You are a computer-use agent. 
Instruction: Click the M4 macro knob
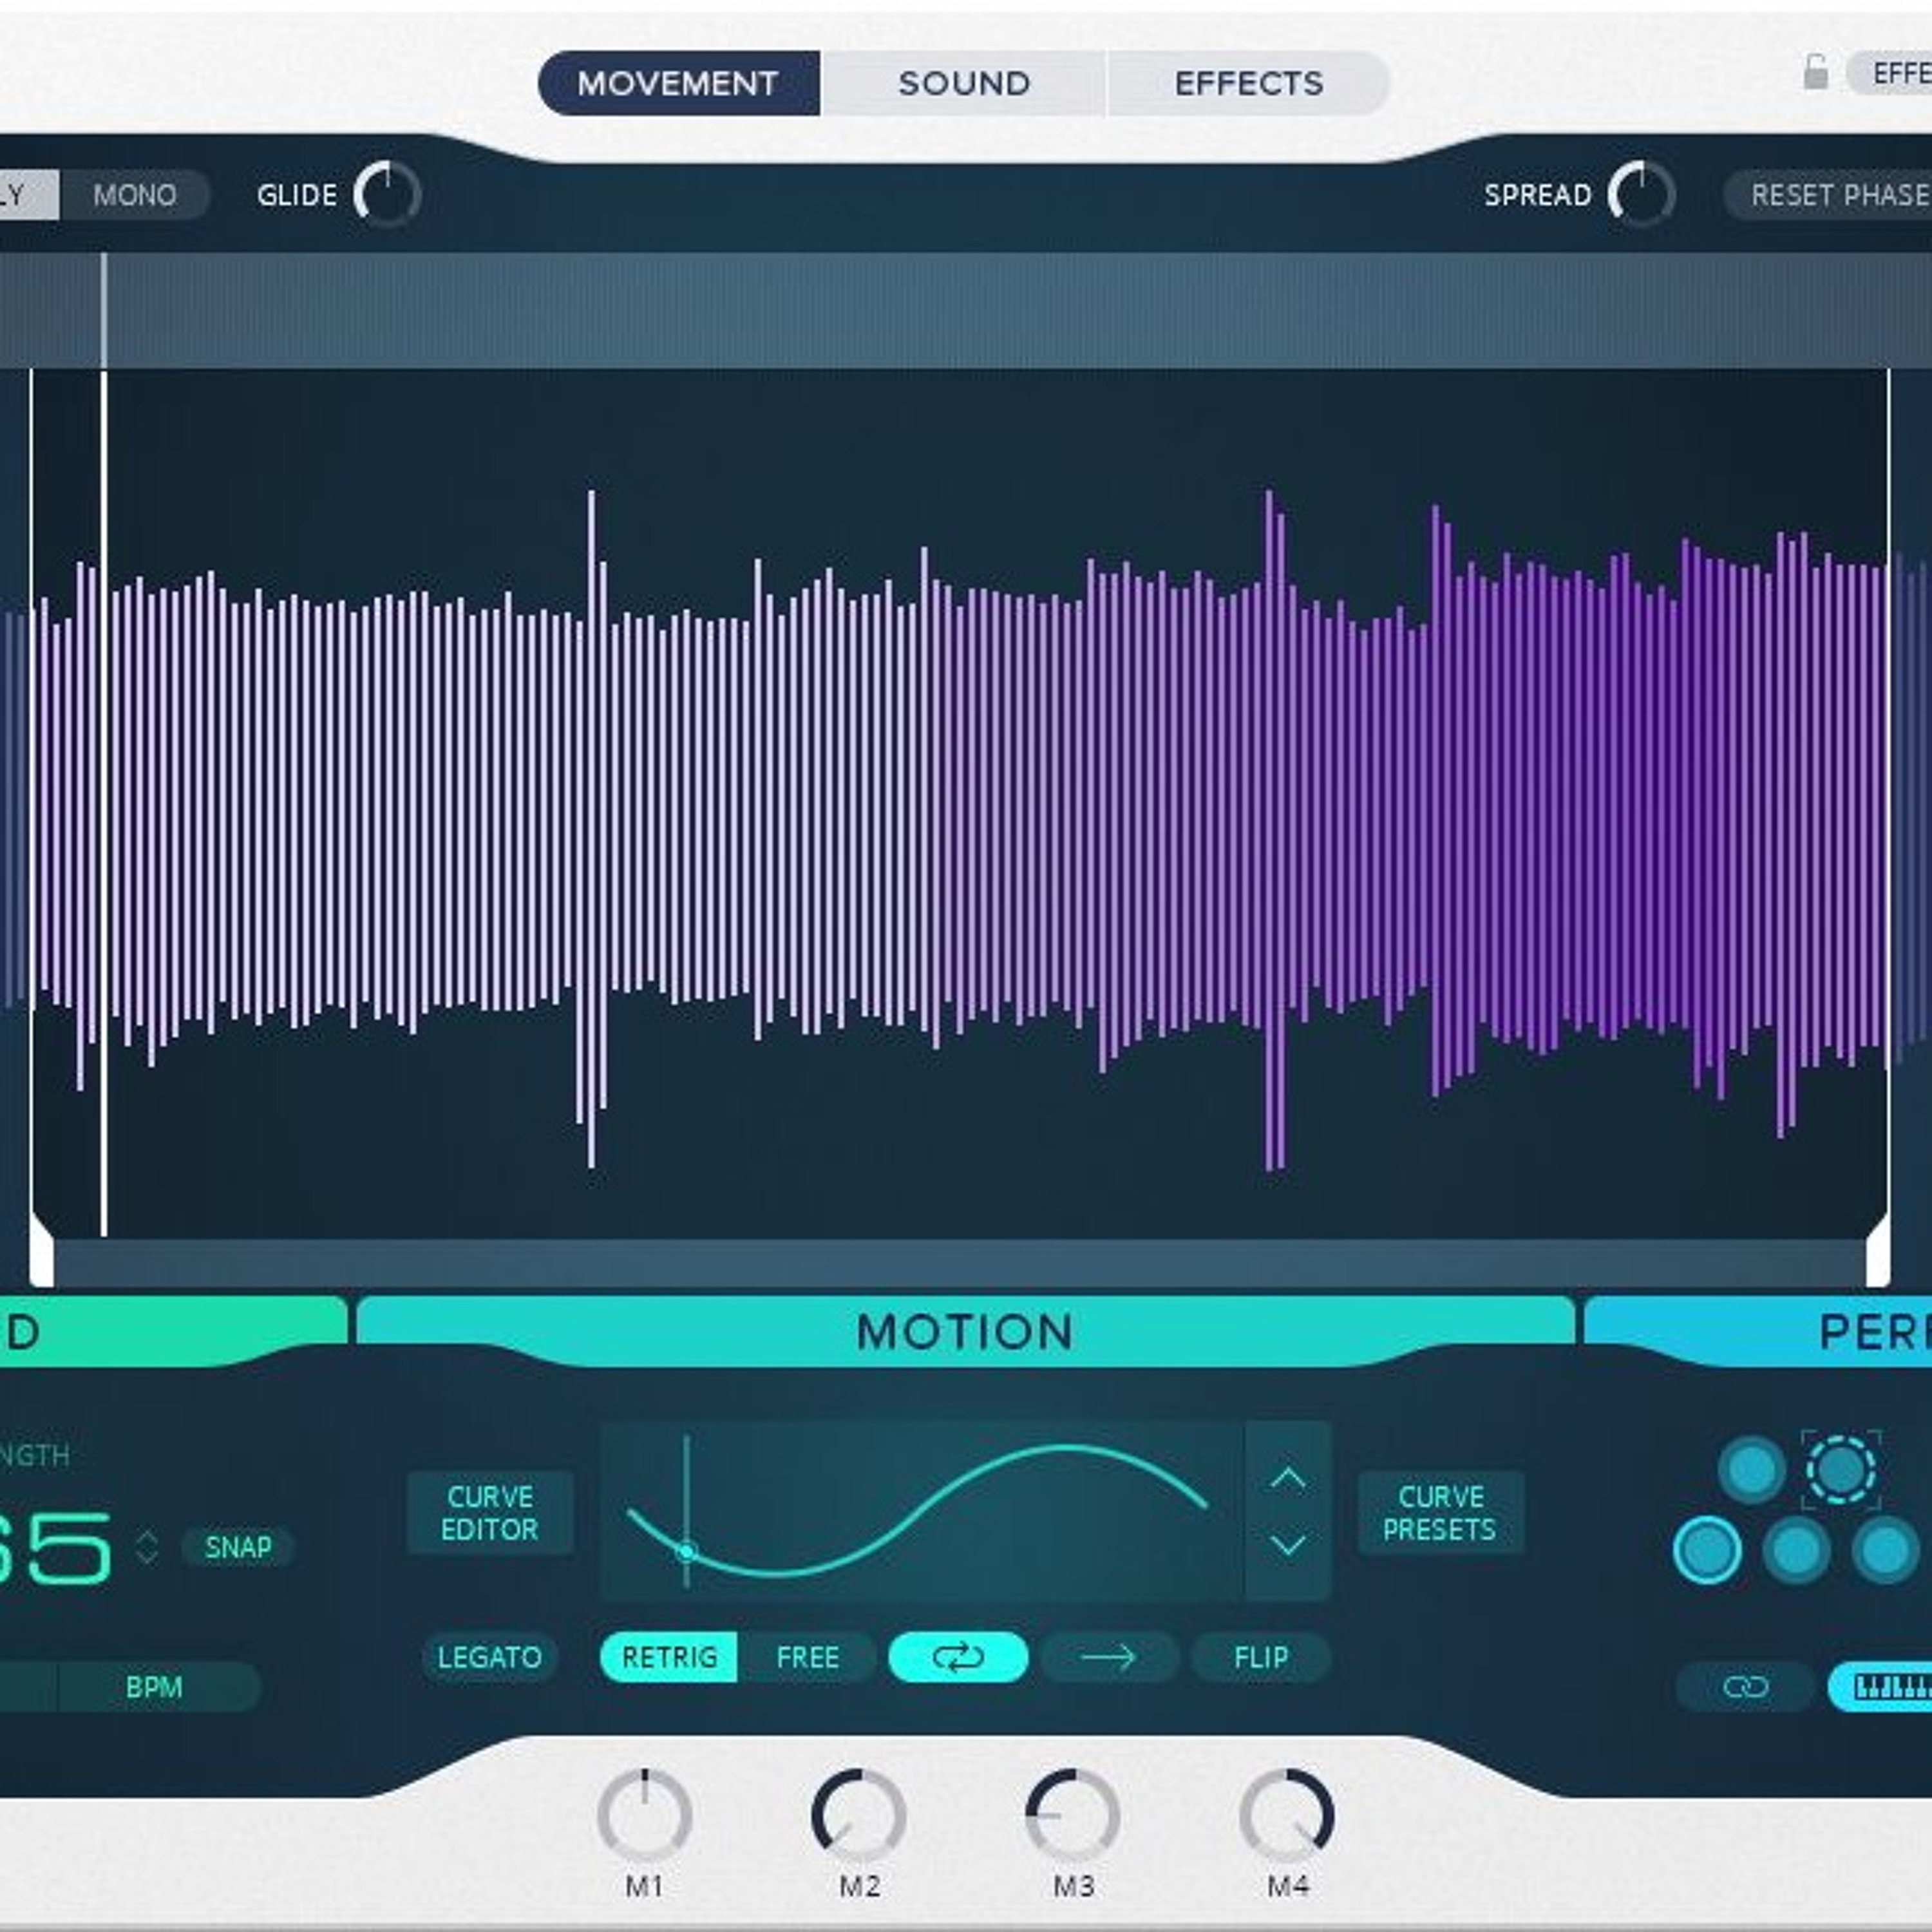click(x=1286, y=1815)
